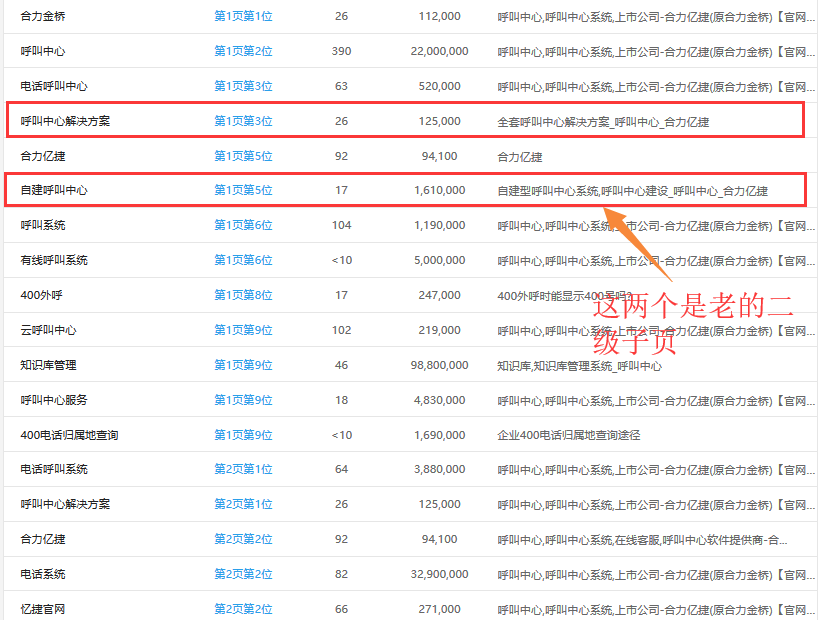The height and width of the screenshot is (620, 819).
Task: Click the page title 知识库,知识库管理系统_呼叫中心
Action: (579, 366)
